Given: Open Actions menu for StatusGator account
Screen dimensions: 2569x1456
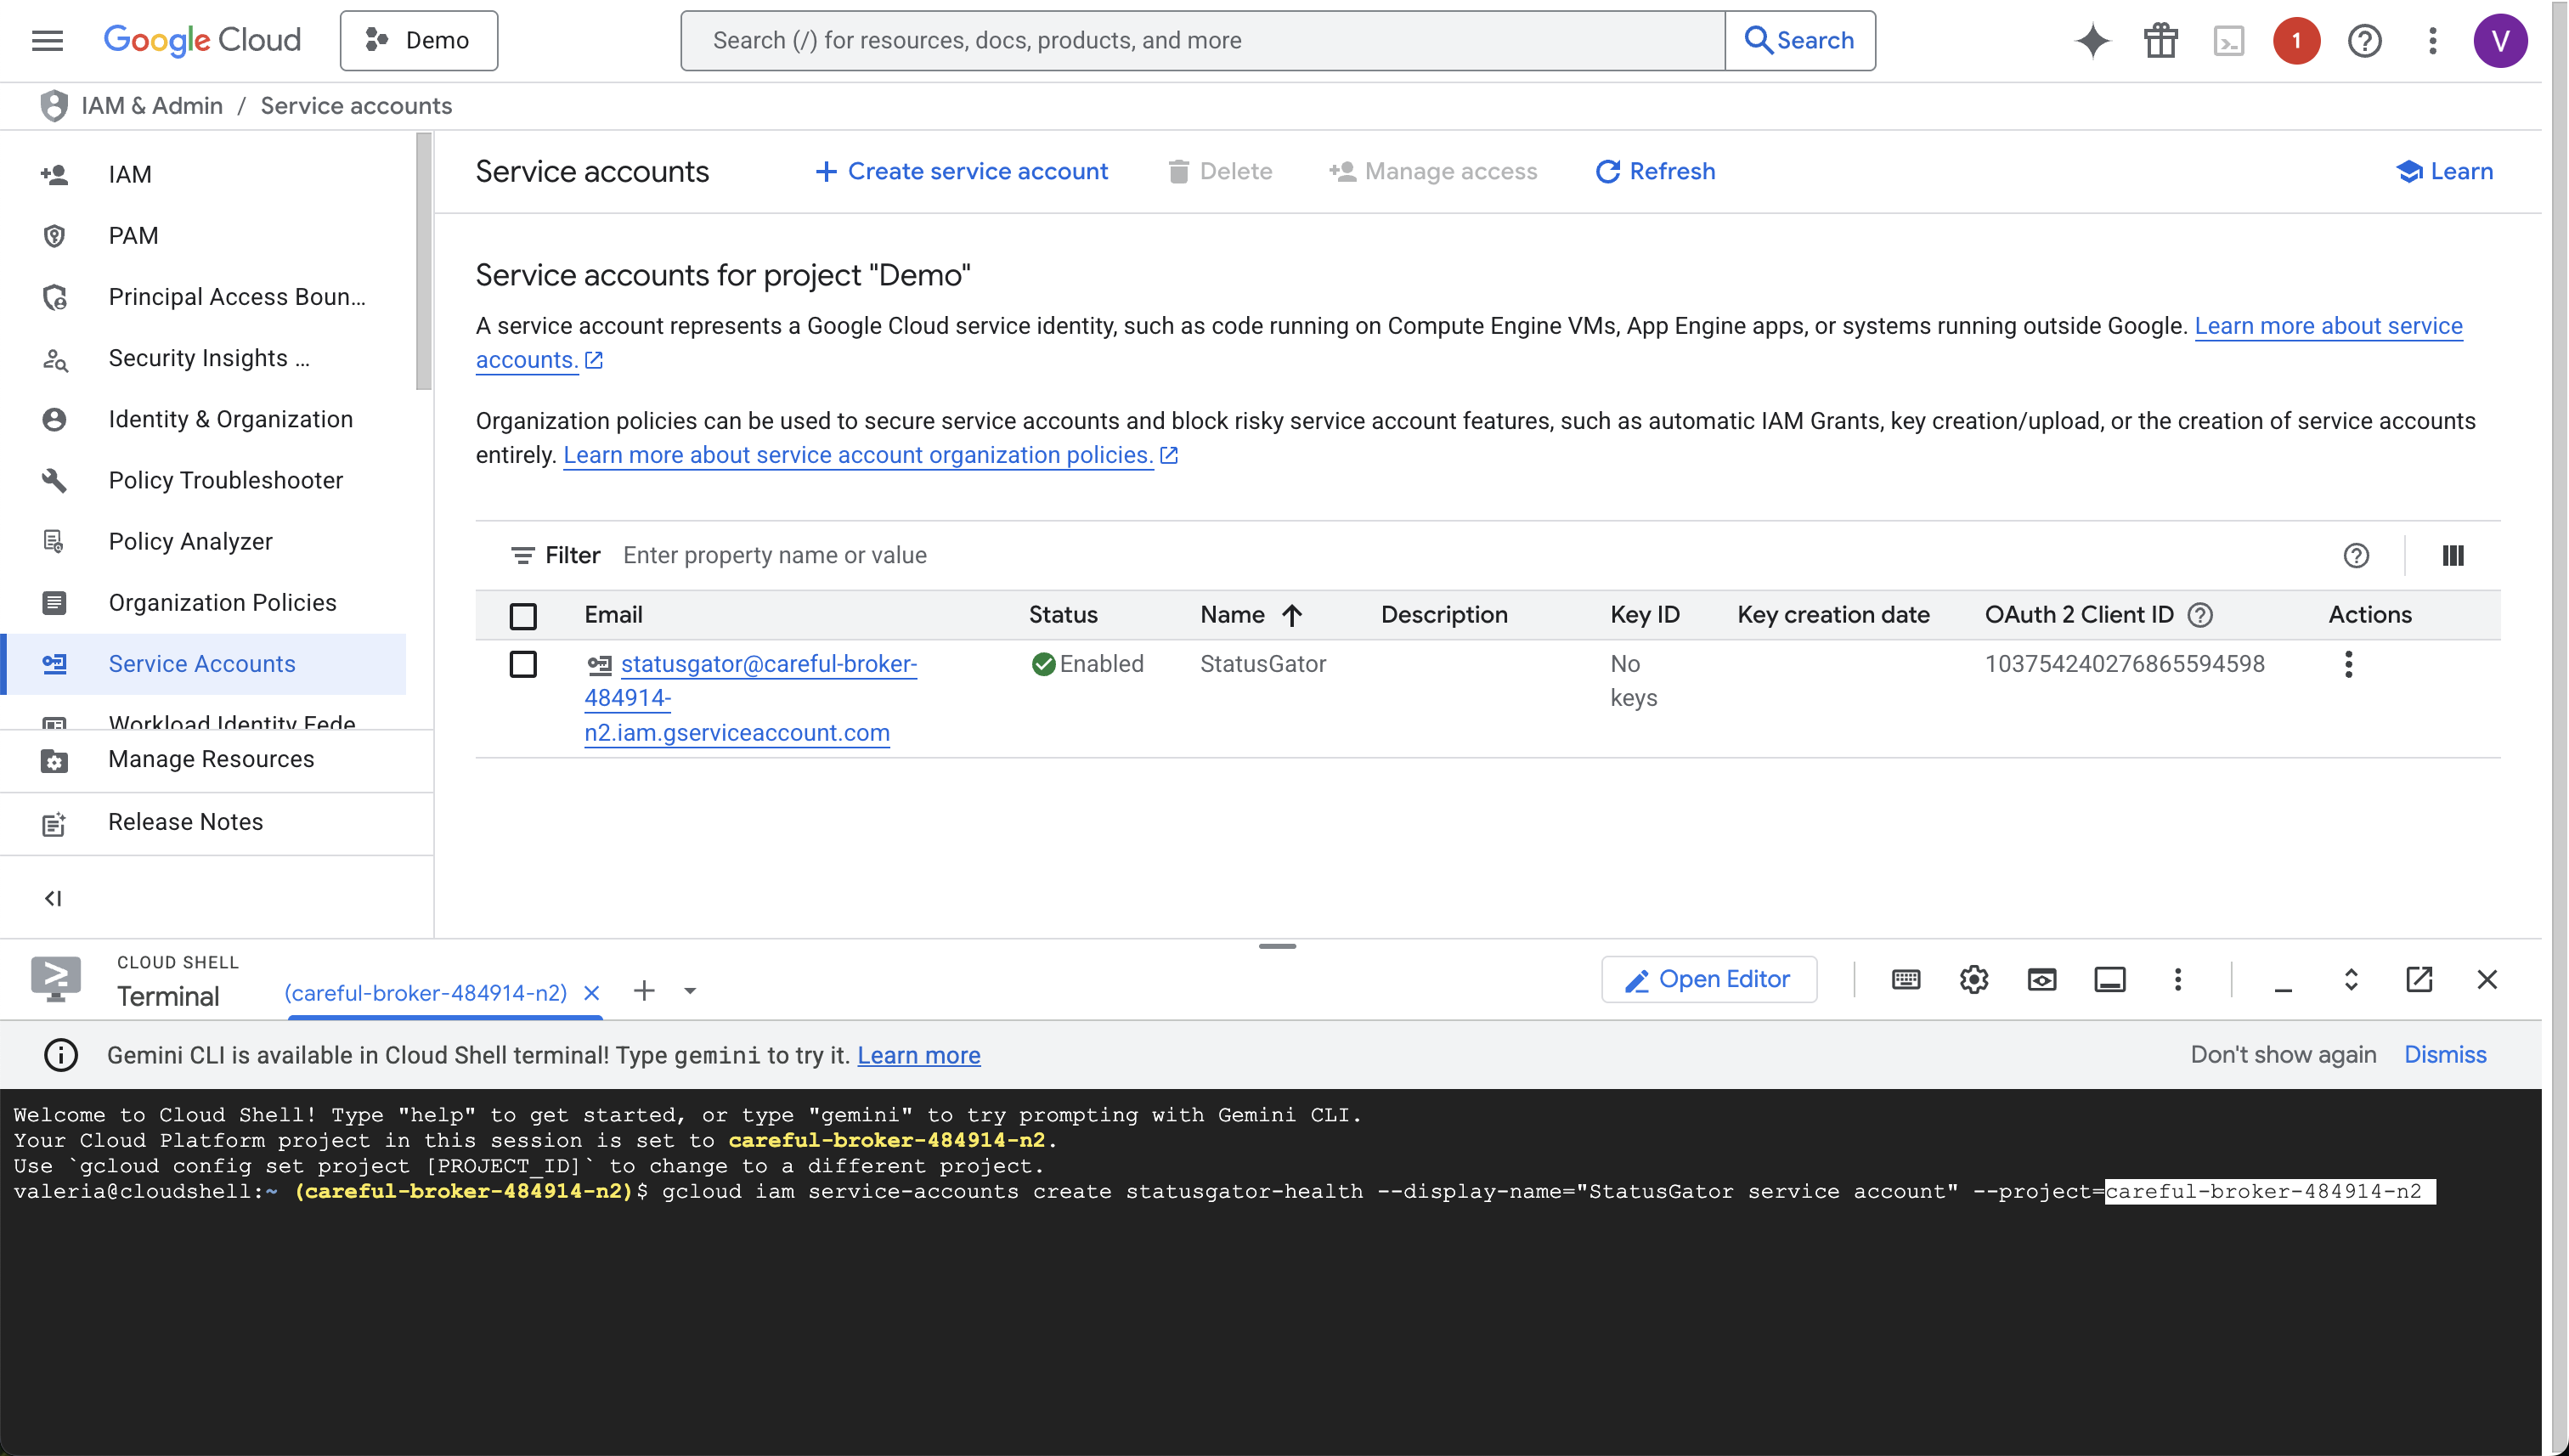Looking at the screenshot, I should pyautogui.click(x=2348, y=664).
